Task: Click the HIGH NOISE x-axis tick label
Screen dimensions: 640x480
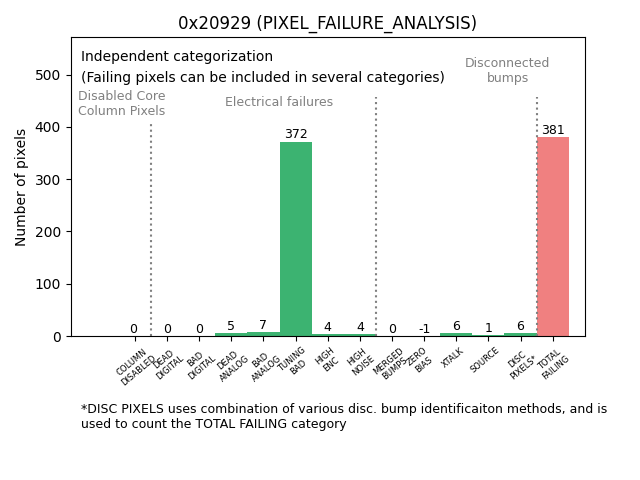Action: [360, 362]
